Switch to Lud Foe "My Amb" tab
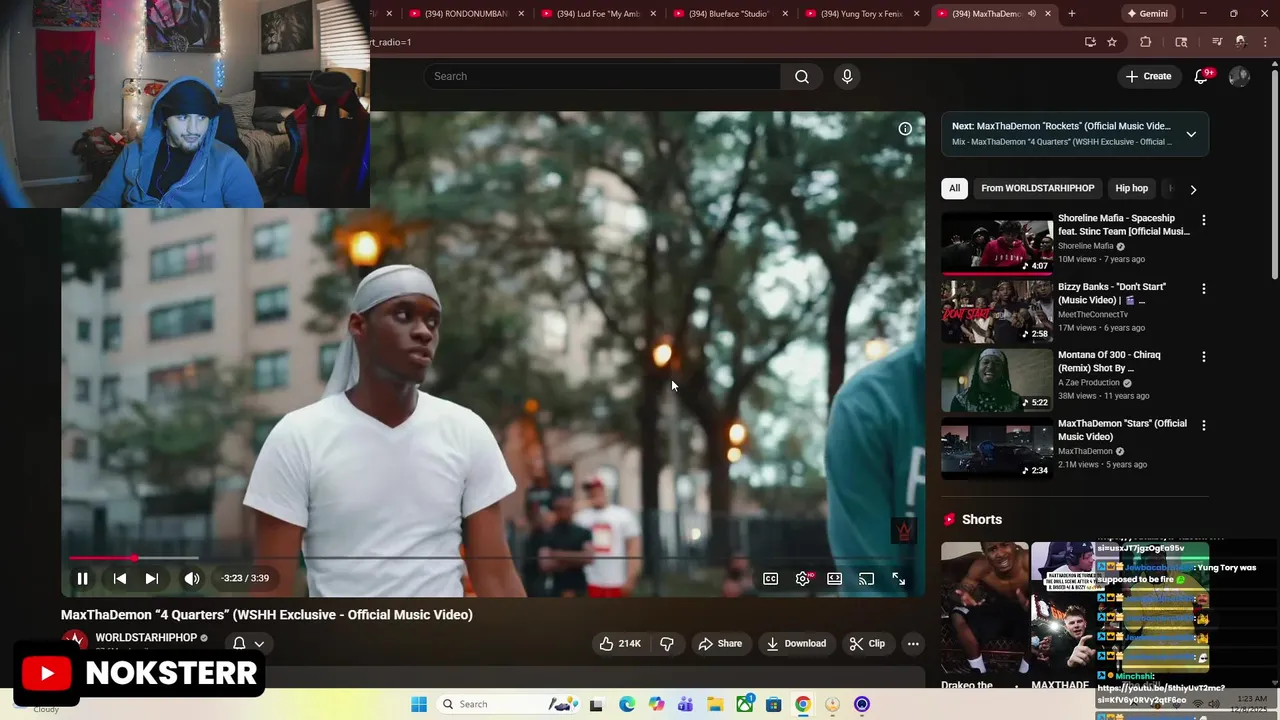The width and height of the screenshot is (1280, 720). pyautogui.click(x=596, y=13)
